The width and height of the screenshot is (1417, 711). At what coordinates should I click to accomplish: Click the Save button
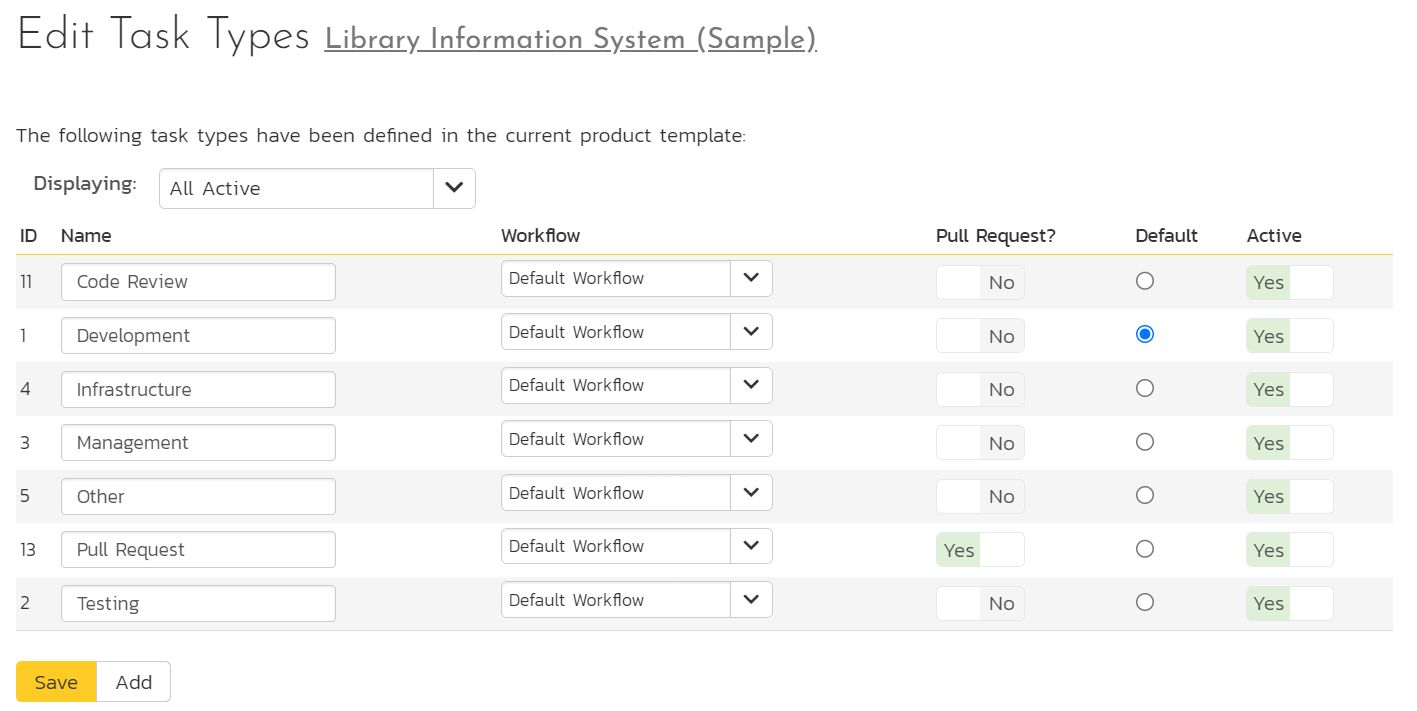click(56, 682)
